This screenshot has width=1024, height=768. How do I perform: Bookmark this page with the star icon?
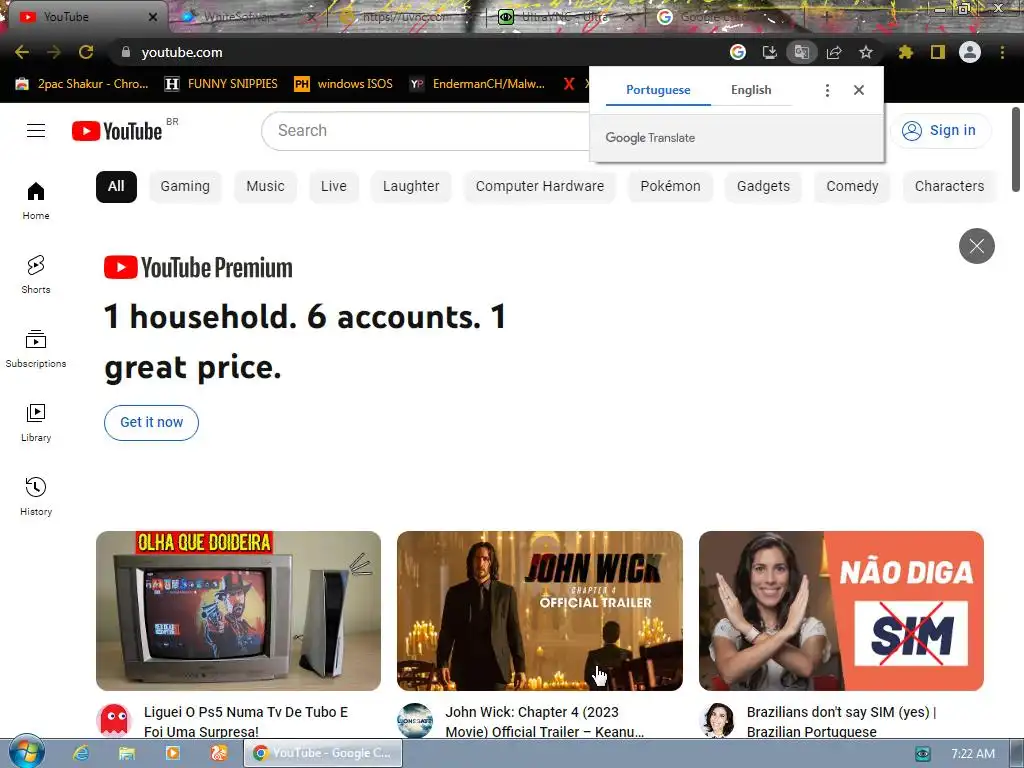866,52
